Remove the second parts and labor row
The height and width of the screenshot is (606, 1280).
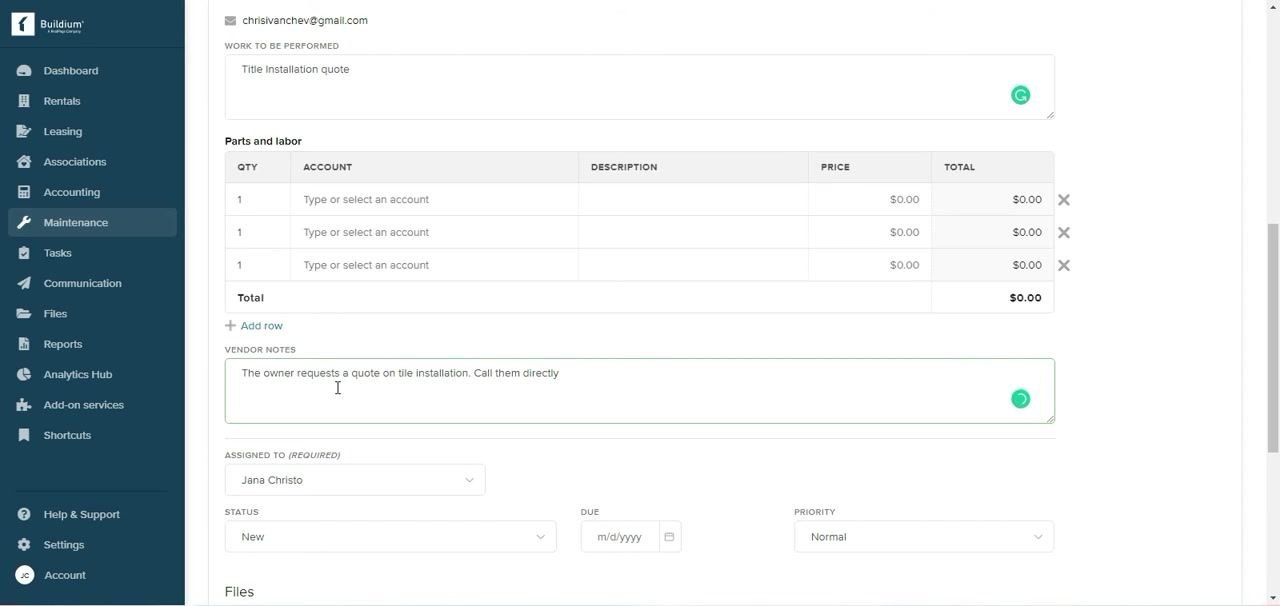click(1064, 232)
